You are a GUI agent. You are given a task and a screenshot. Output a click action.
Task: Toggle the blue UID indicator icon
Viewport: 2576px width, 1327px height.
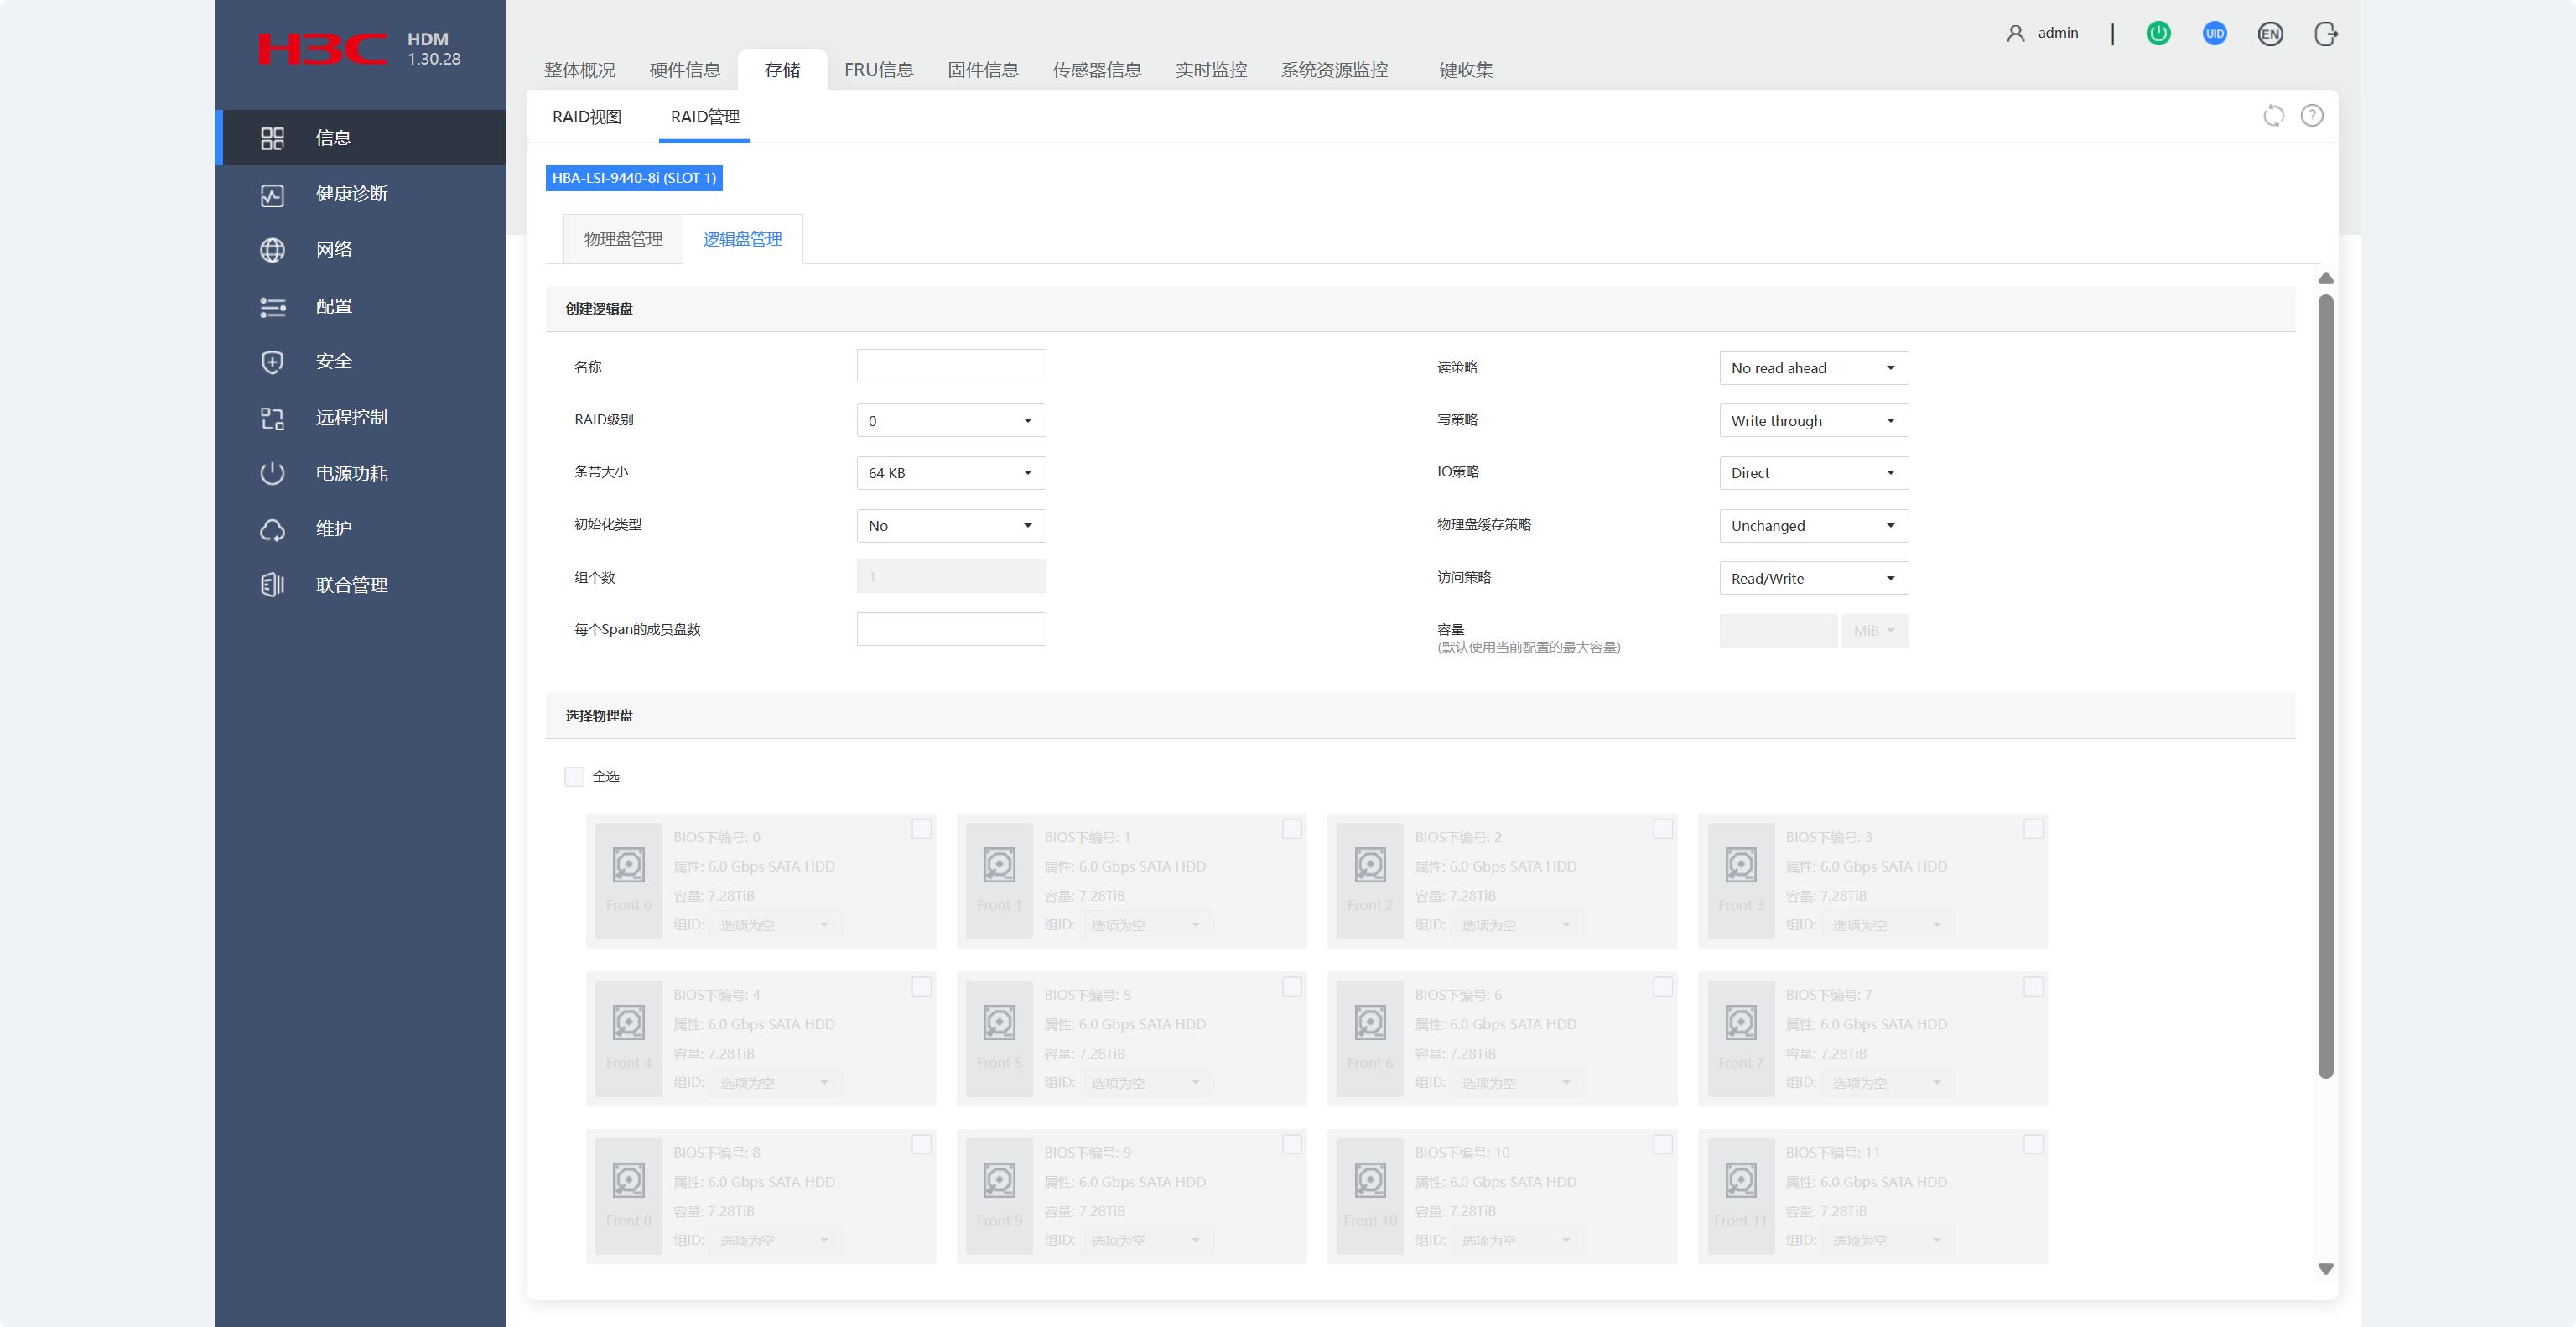point(2214,34)
